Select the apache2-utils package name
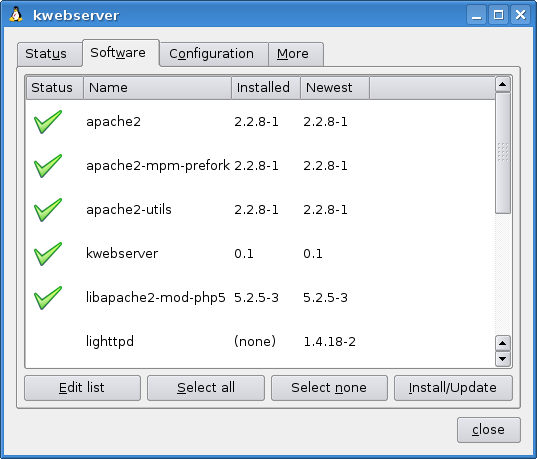 129,210
